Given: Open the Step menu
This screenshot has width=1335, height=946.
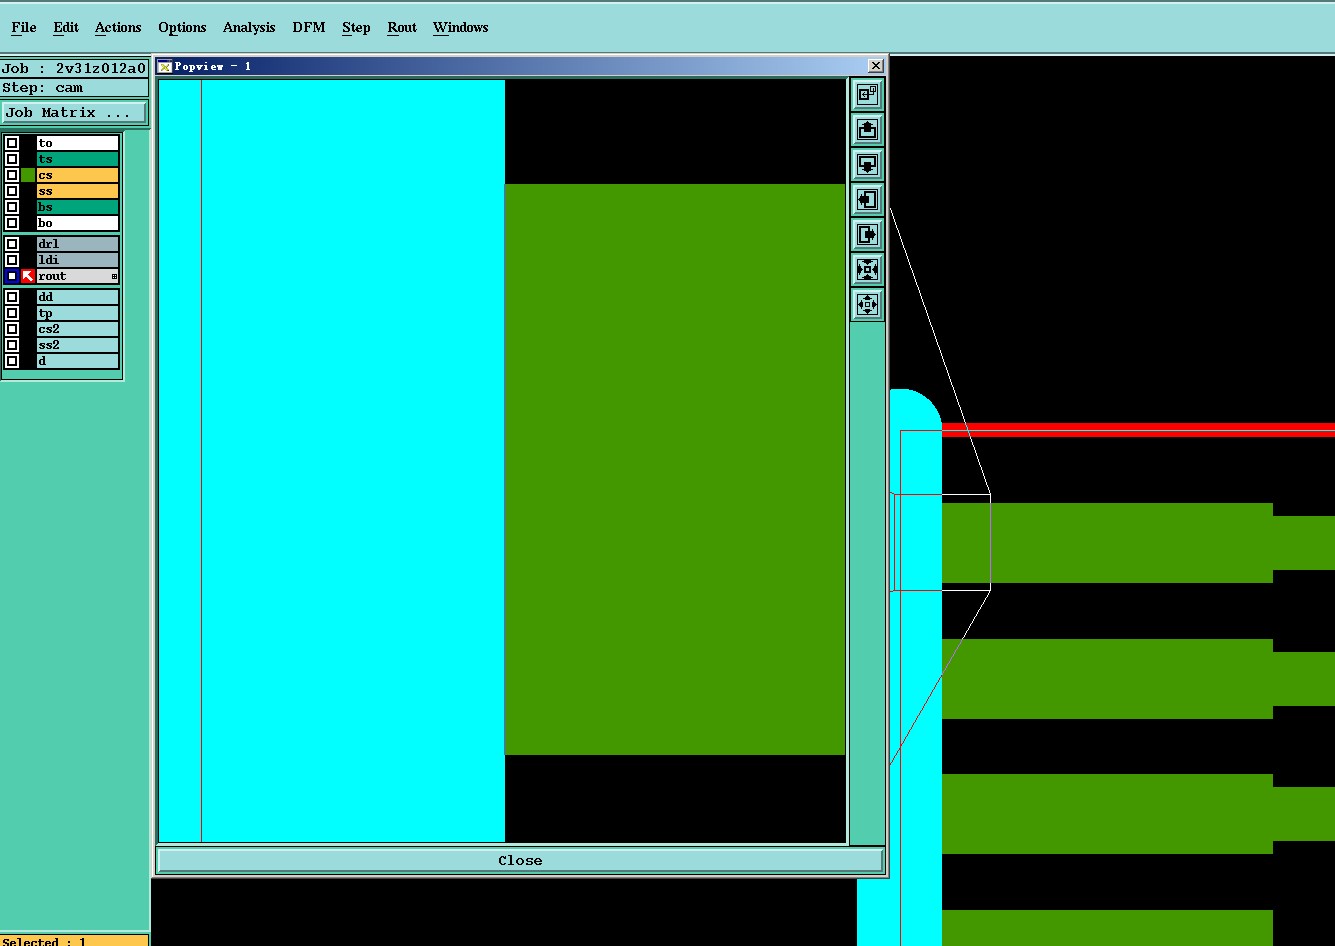Looking at the screenshot, I should pyautogui.click(x=356, y=27).
